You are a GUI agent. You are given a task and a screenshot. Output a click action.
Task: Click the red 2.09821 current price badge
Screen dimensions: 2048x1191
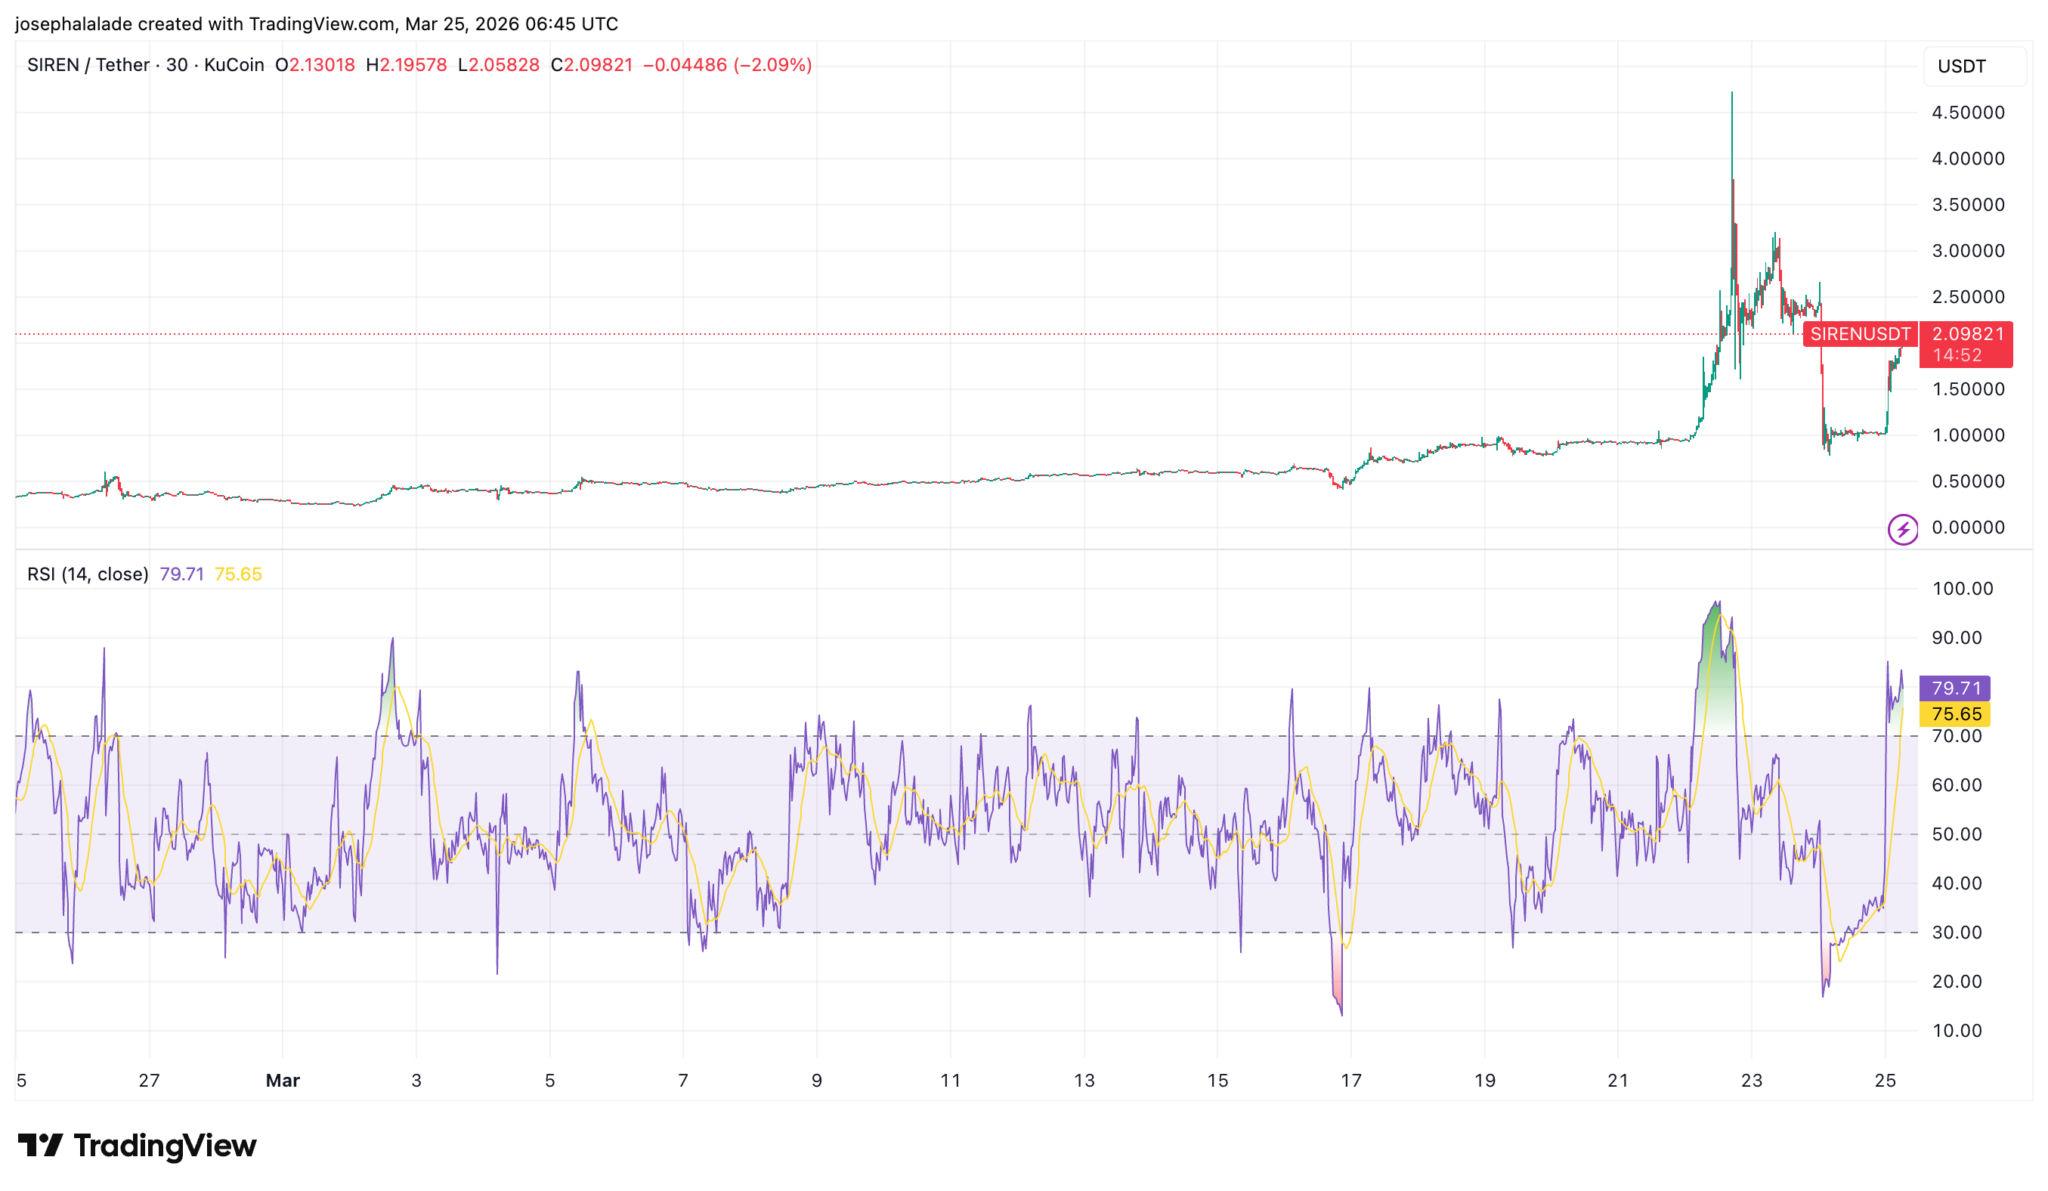(x=1967, y=334)
